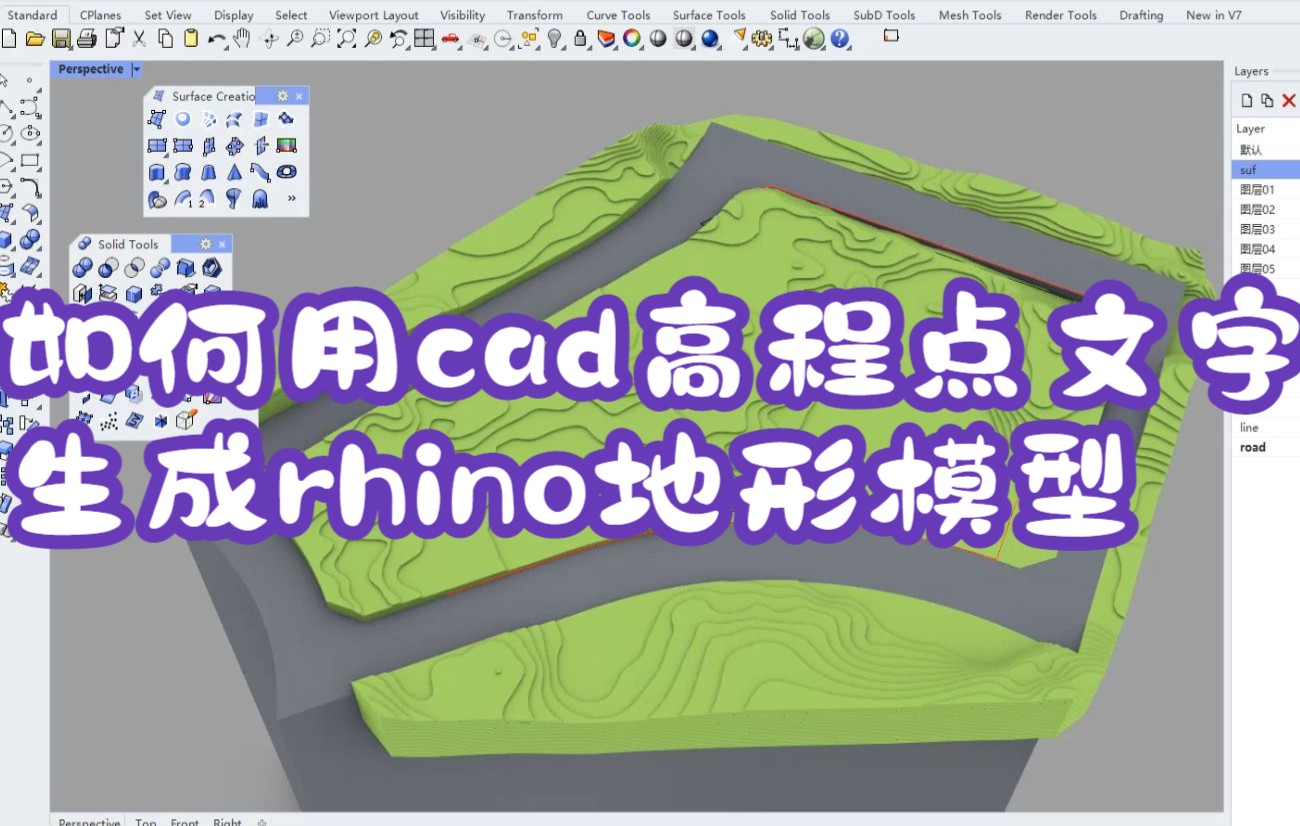This screenshot has height=826, width=1300.
Task: Close the Solid Tools floating toolbar
Action: pyautogui.click(x=222, y=244)
